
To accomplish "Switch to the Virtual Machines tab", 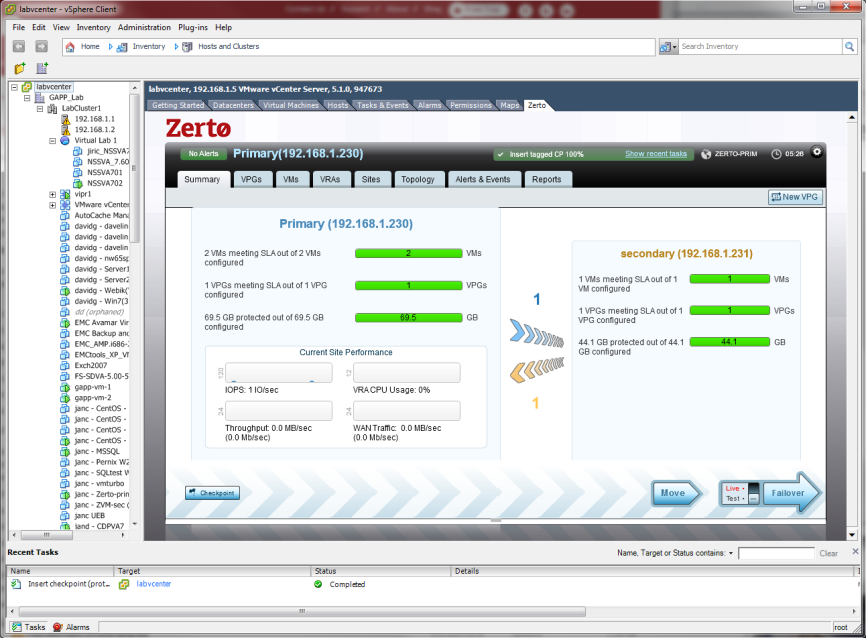I will [291, 105].
